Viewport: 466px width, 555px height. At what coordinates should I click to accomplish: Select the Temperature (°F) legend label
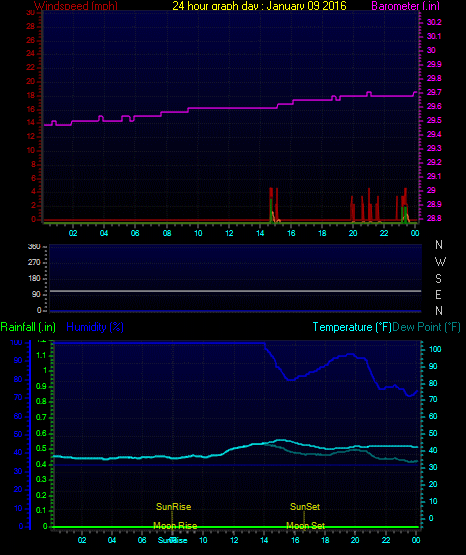(x=352, y=327)
